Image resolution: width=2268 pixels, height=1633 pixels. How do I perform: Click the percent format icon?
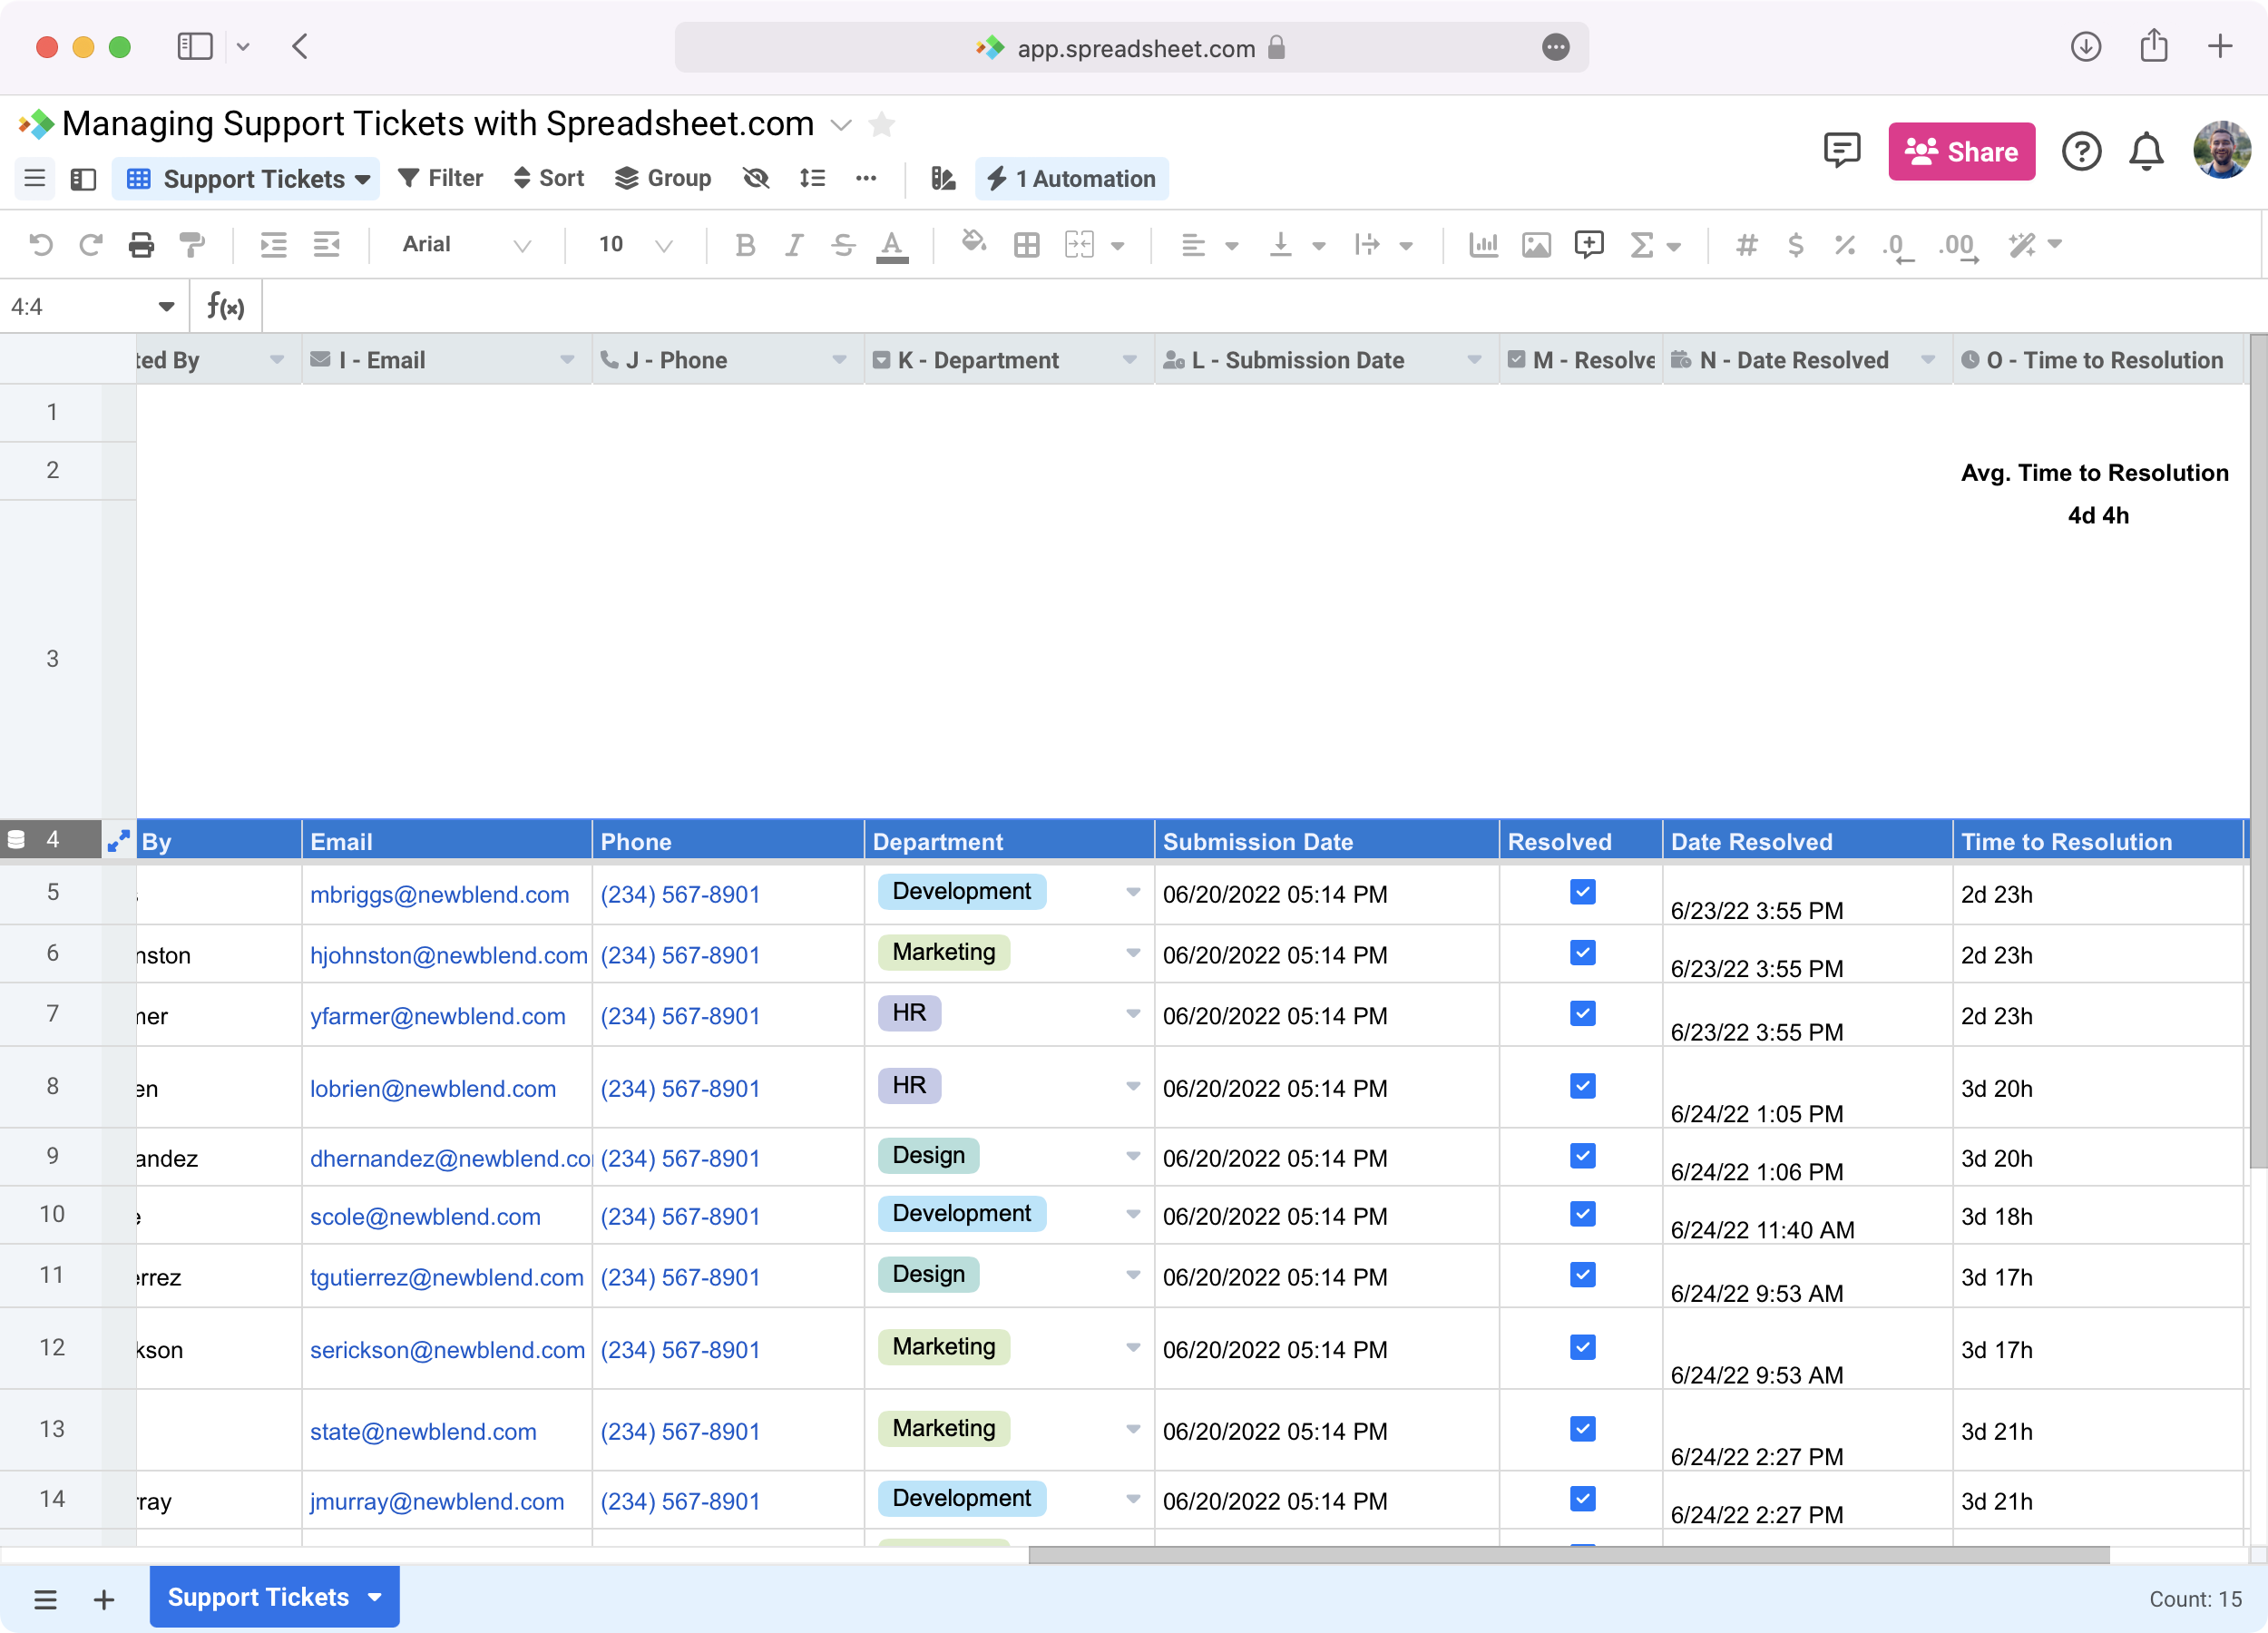[1844, 245]
